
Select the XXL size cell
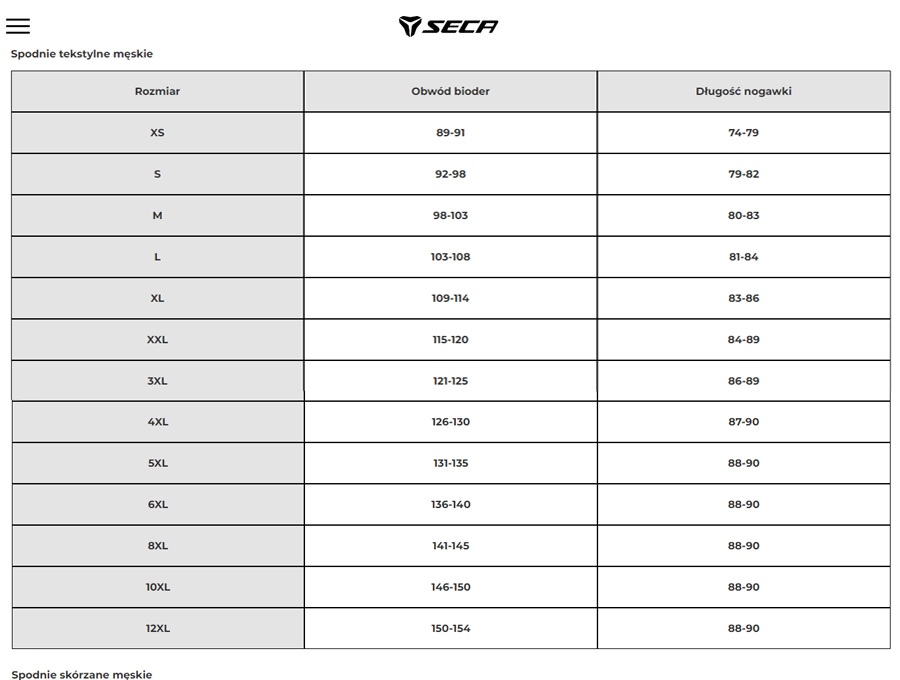157,340
